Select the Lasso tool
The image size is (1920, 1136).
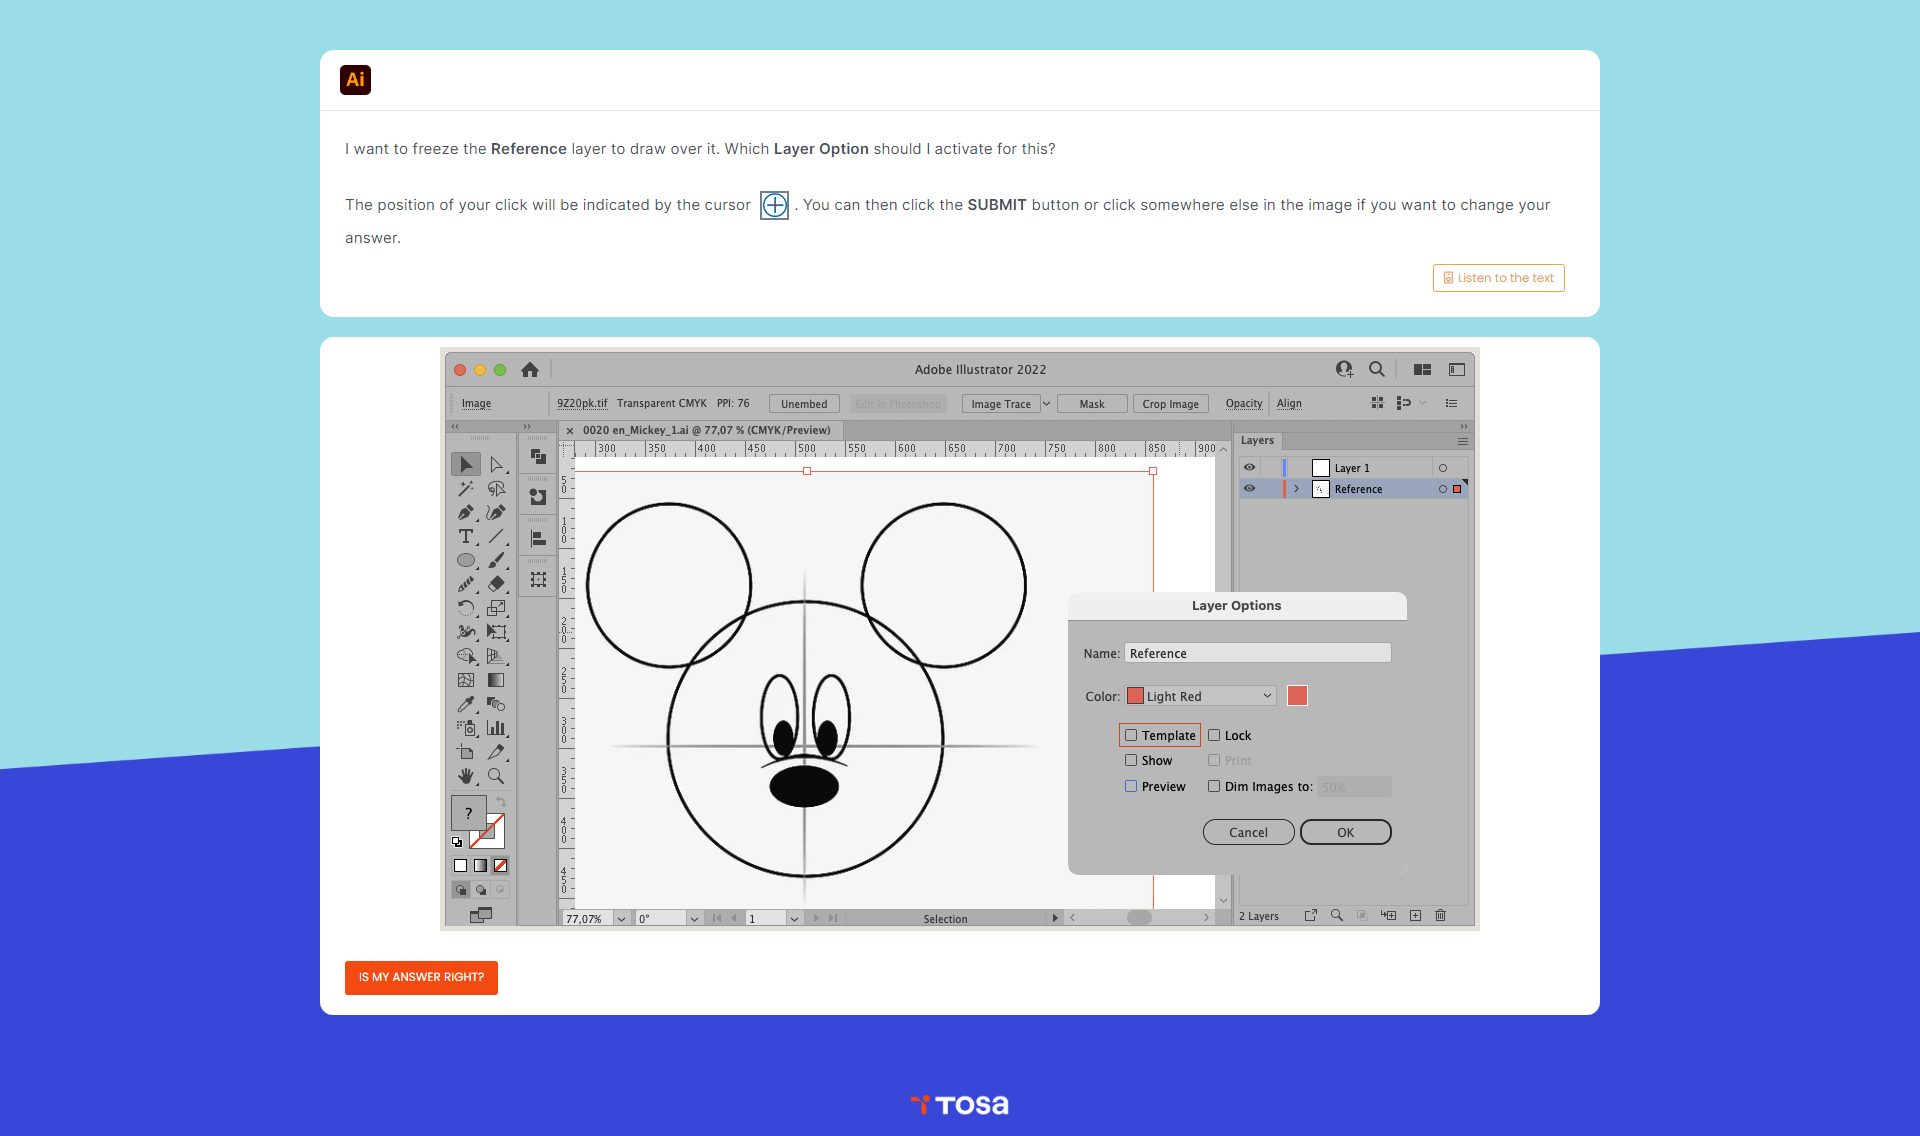pos(496,489)
